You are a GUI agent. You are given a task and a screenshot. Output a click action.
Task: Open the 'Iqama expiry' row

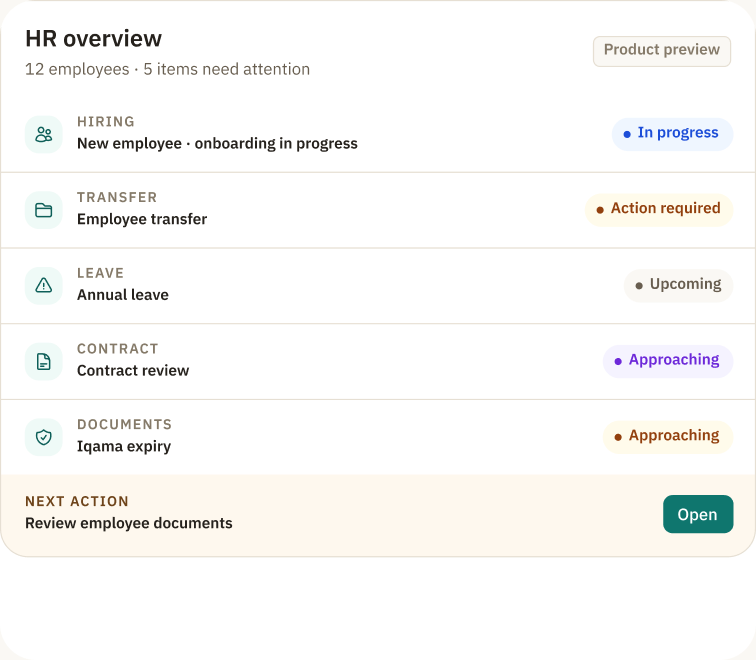point(378,437)
